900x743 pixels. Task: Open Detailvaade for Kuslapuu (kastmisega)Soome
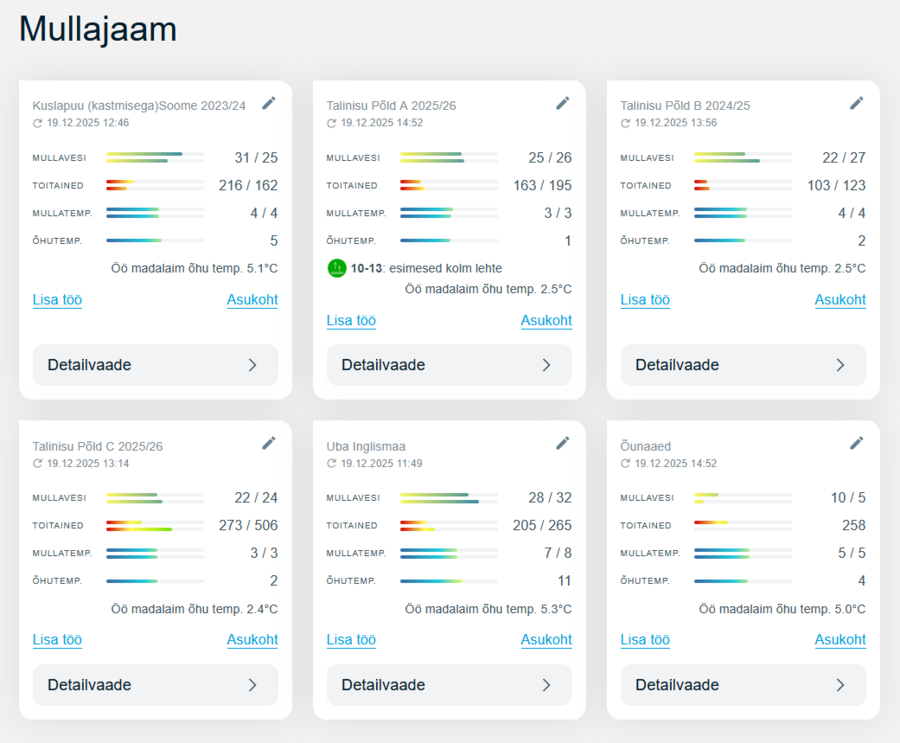click(x=155, y=365)
